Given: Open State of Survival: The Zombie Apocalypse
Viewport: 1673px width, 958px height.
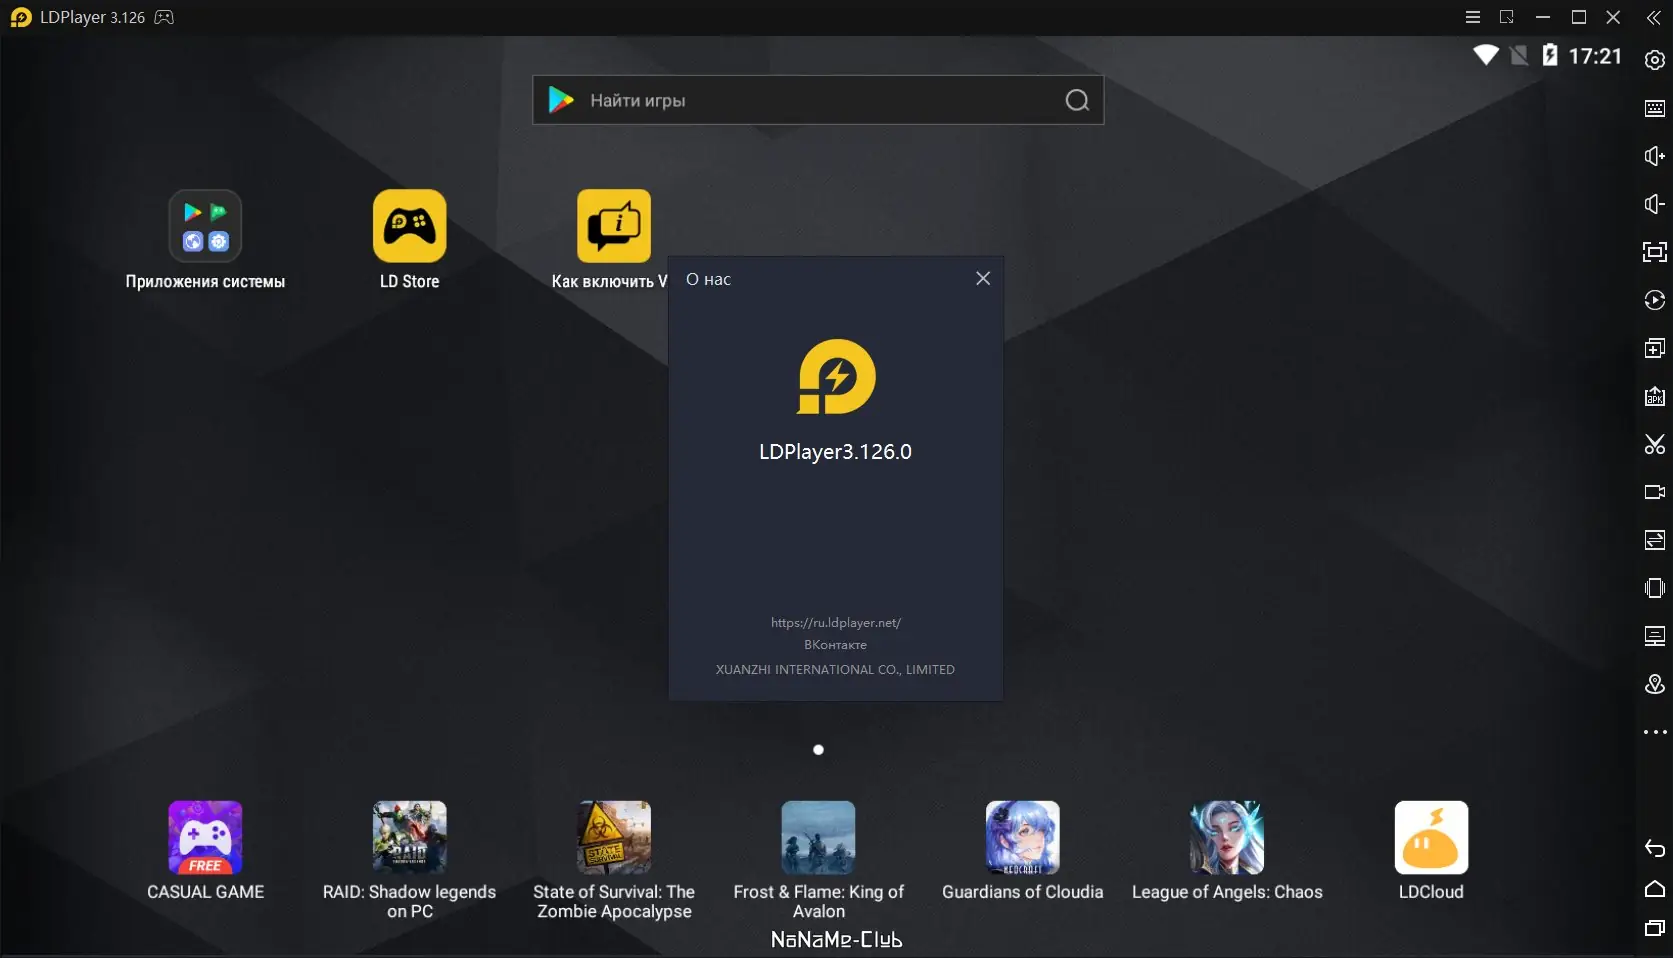Looking at the screenshot, I should coord(614,860).
